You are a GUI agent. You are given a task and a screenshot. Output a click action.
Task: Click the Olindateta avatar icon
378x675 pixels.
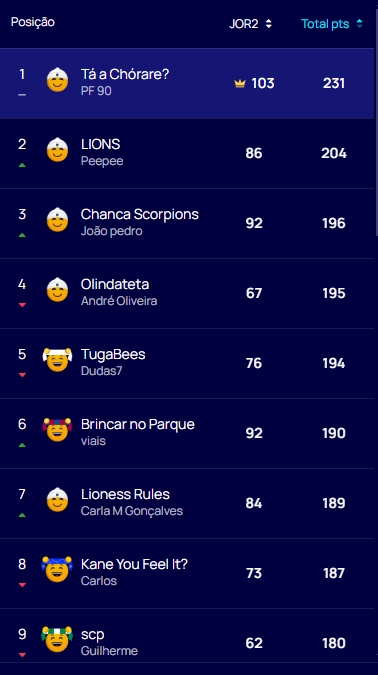pos(57,290)
